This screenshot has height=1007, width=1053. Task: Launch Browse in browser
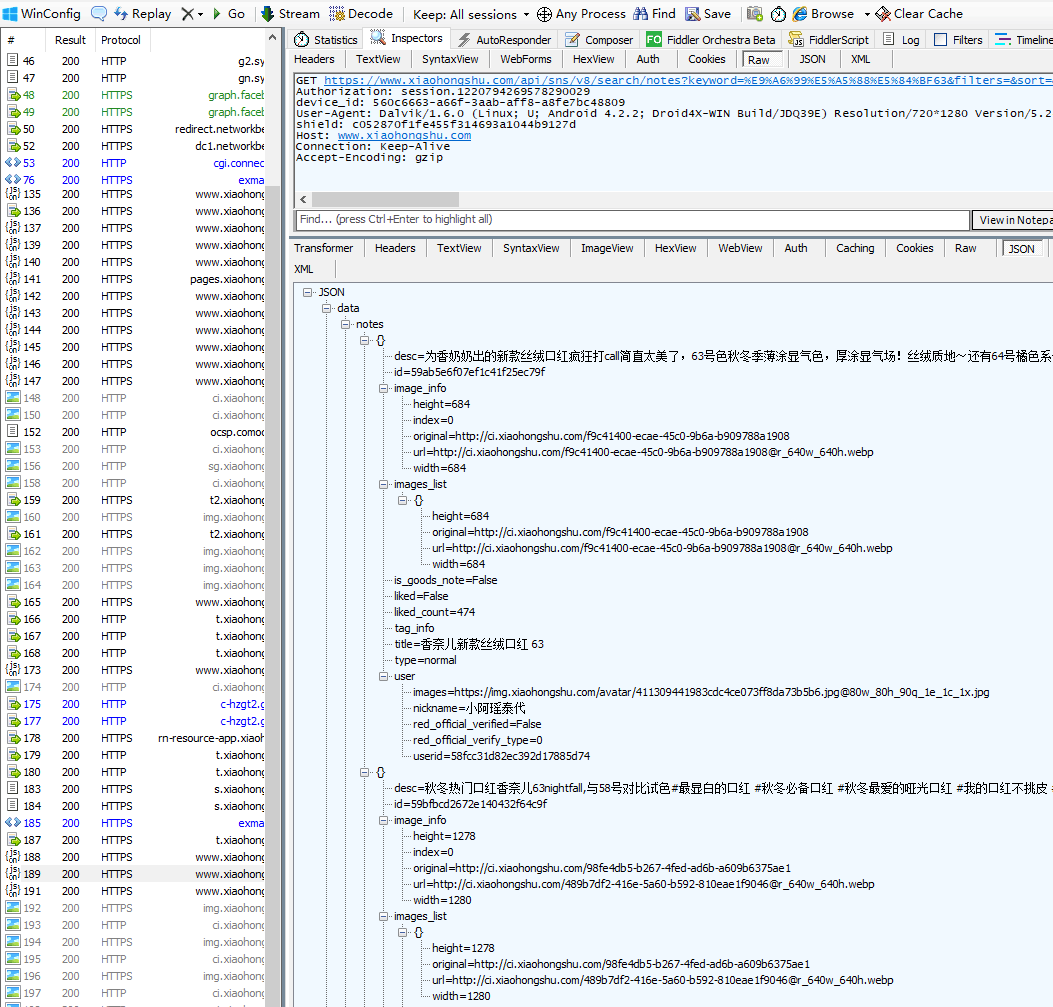tap(823, 13)
